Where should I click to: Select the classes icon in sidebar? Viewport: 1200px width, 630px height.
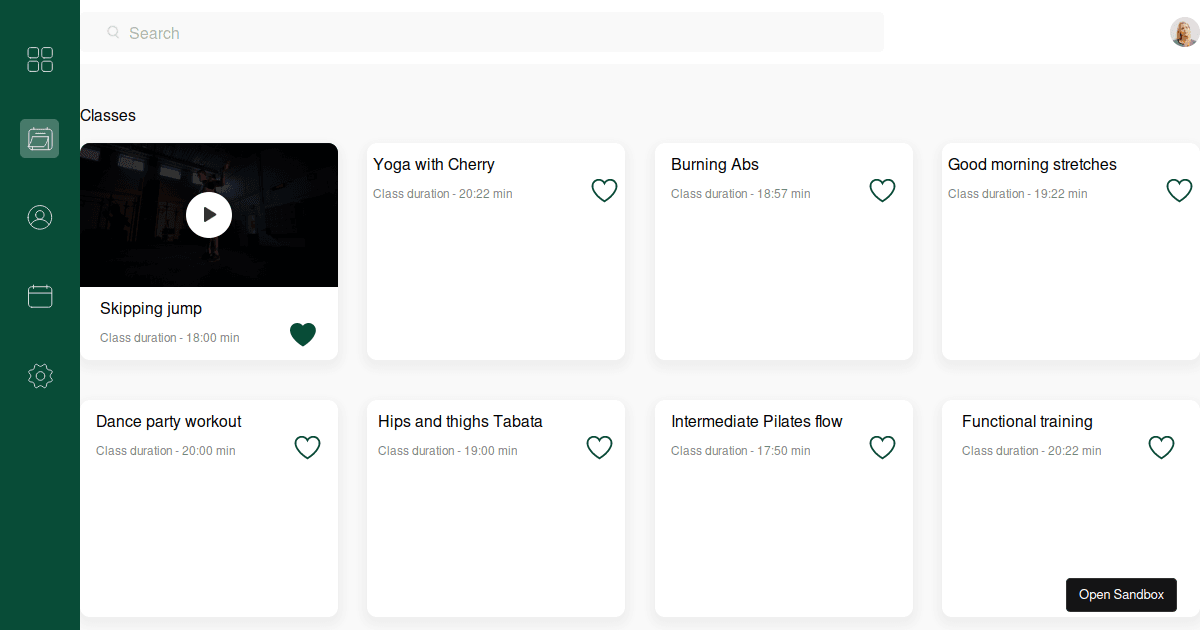click(x=40, y=138)
